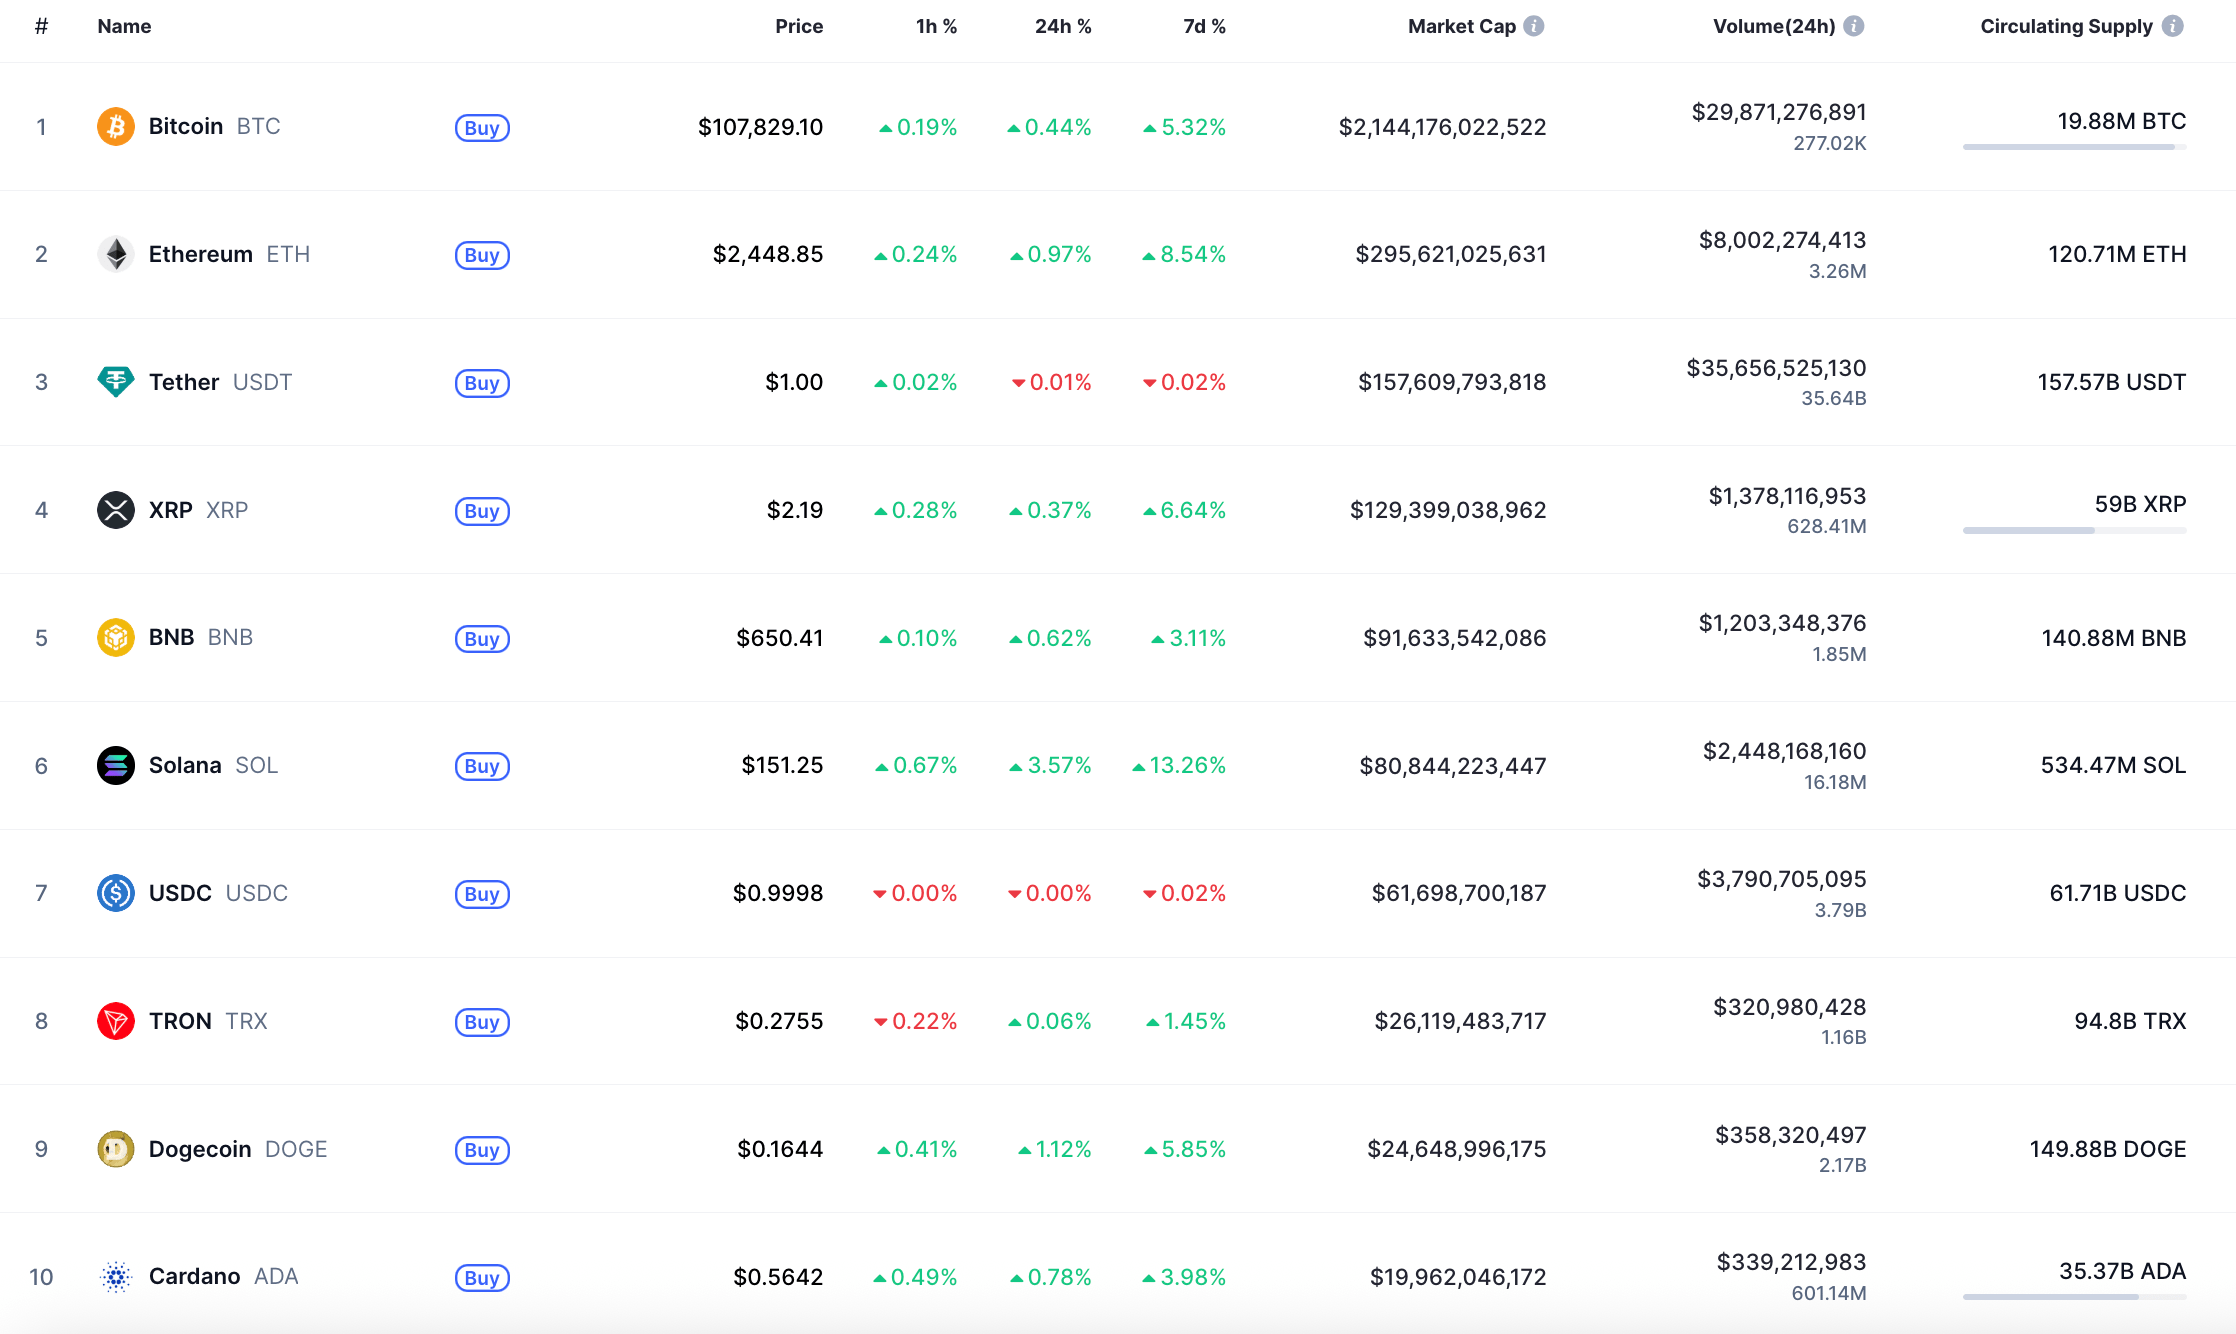This screenshot has height=1334, width=2236.
Task: Click the Cardano logo icon
Action: pos(116,1277)
